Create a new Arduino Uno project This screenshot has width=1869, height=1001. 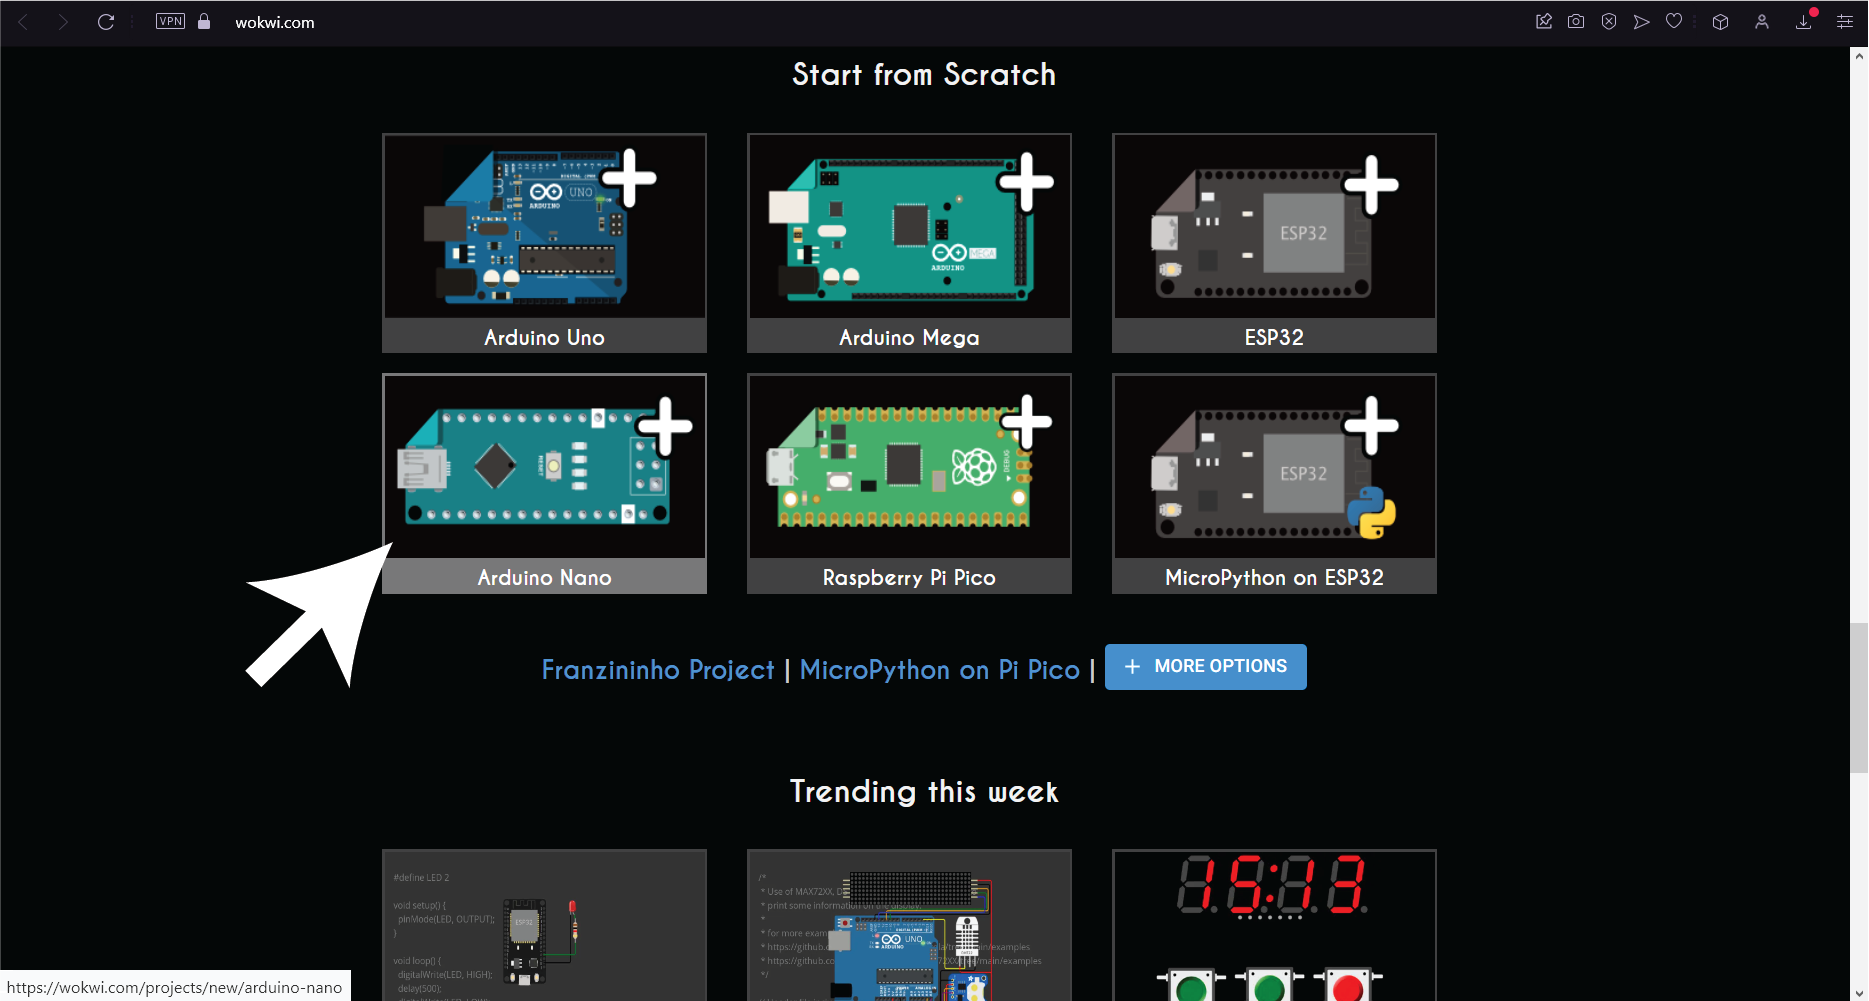544,243
